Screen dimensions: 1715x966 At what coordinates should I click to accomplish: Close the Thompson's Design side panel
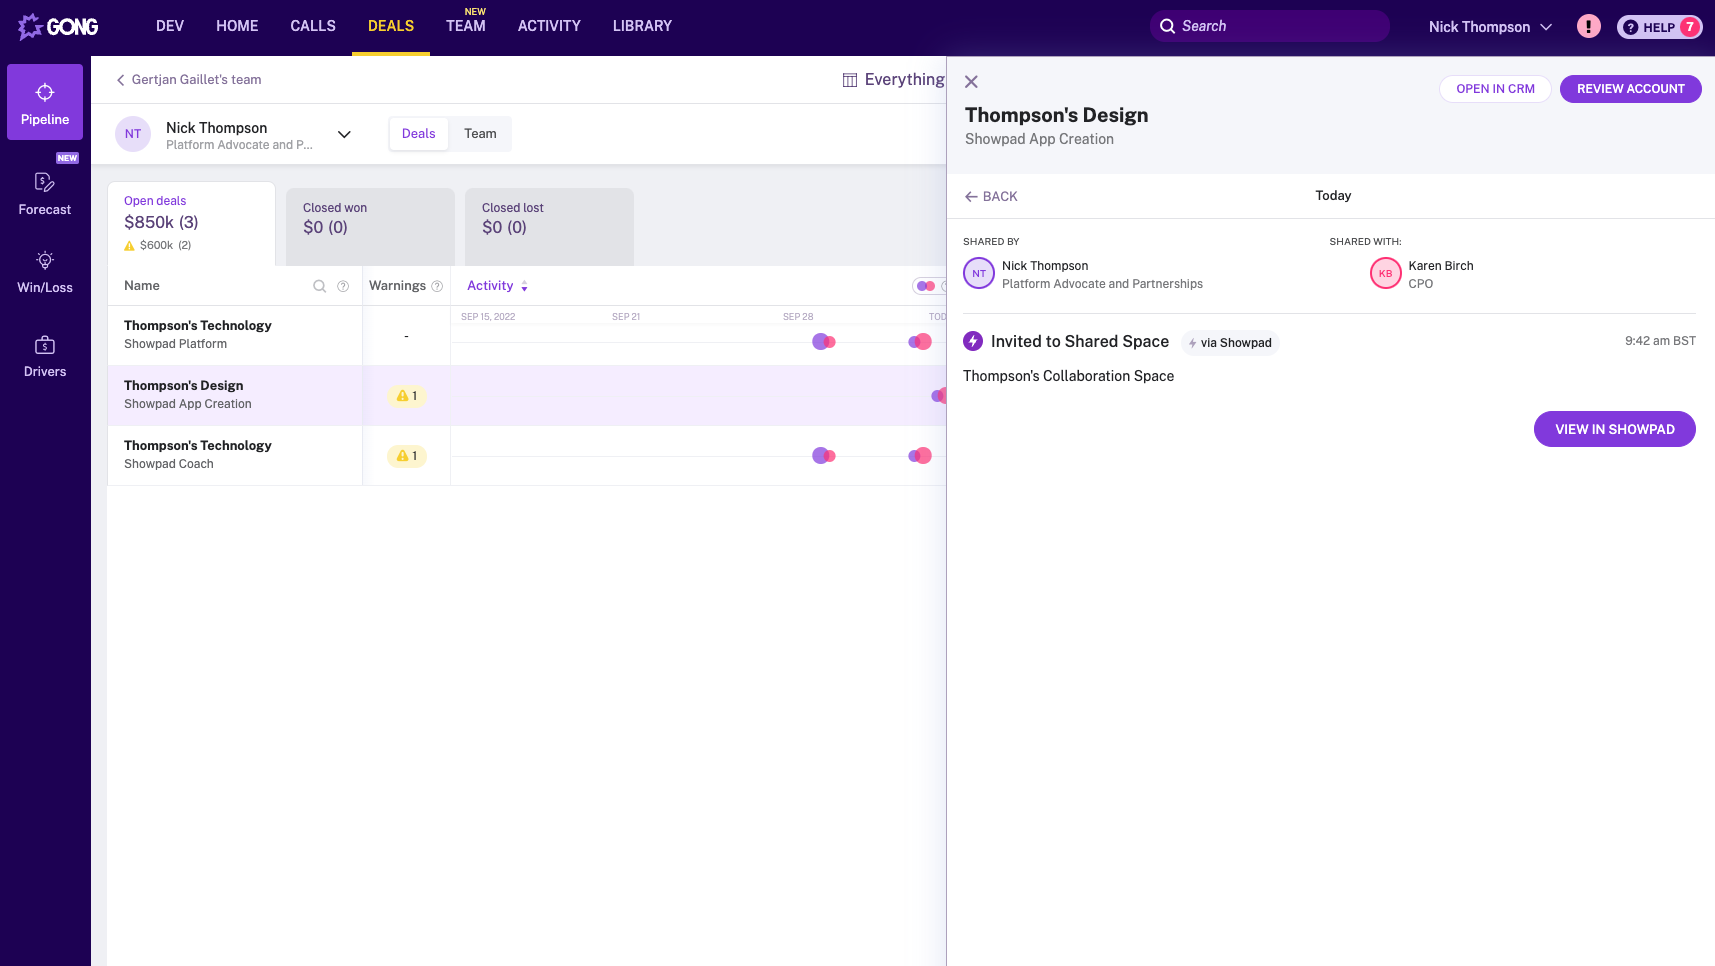(971, 82)
